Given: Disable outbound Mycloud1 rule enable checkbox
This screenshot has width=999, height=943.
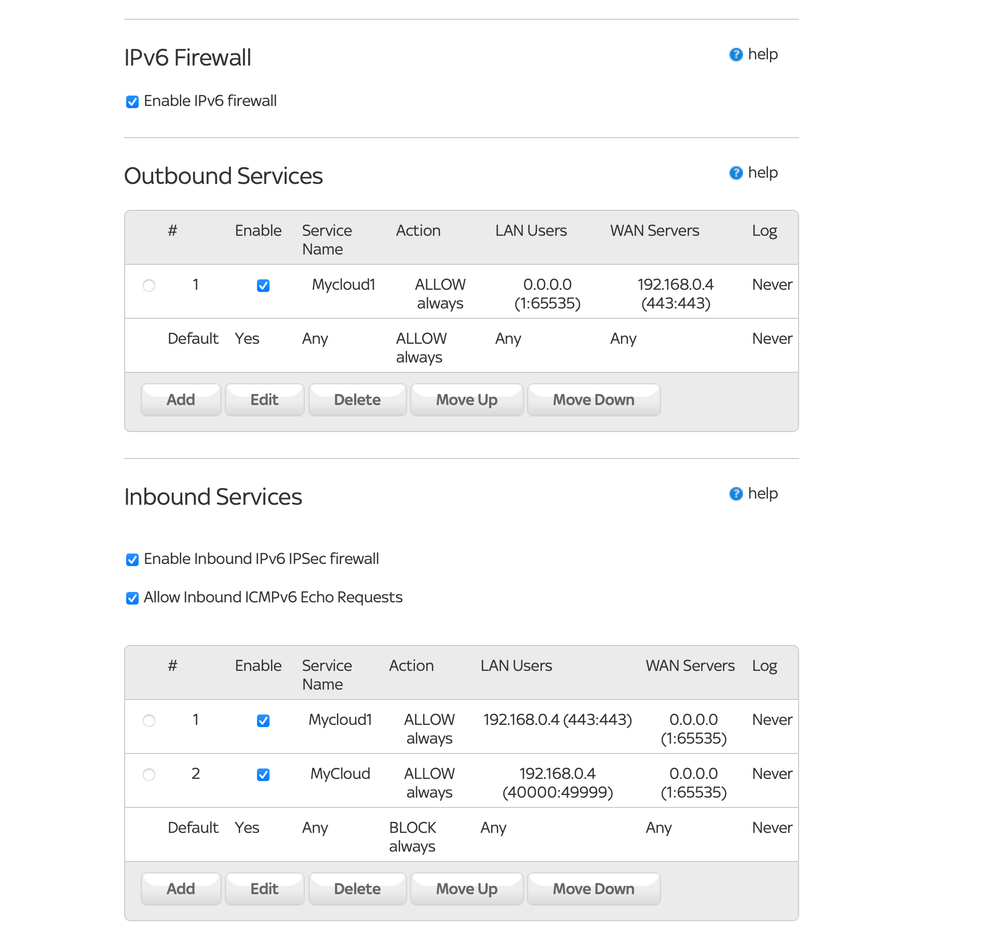Looking at the screenshot, I should tap(263, 286).
